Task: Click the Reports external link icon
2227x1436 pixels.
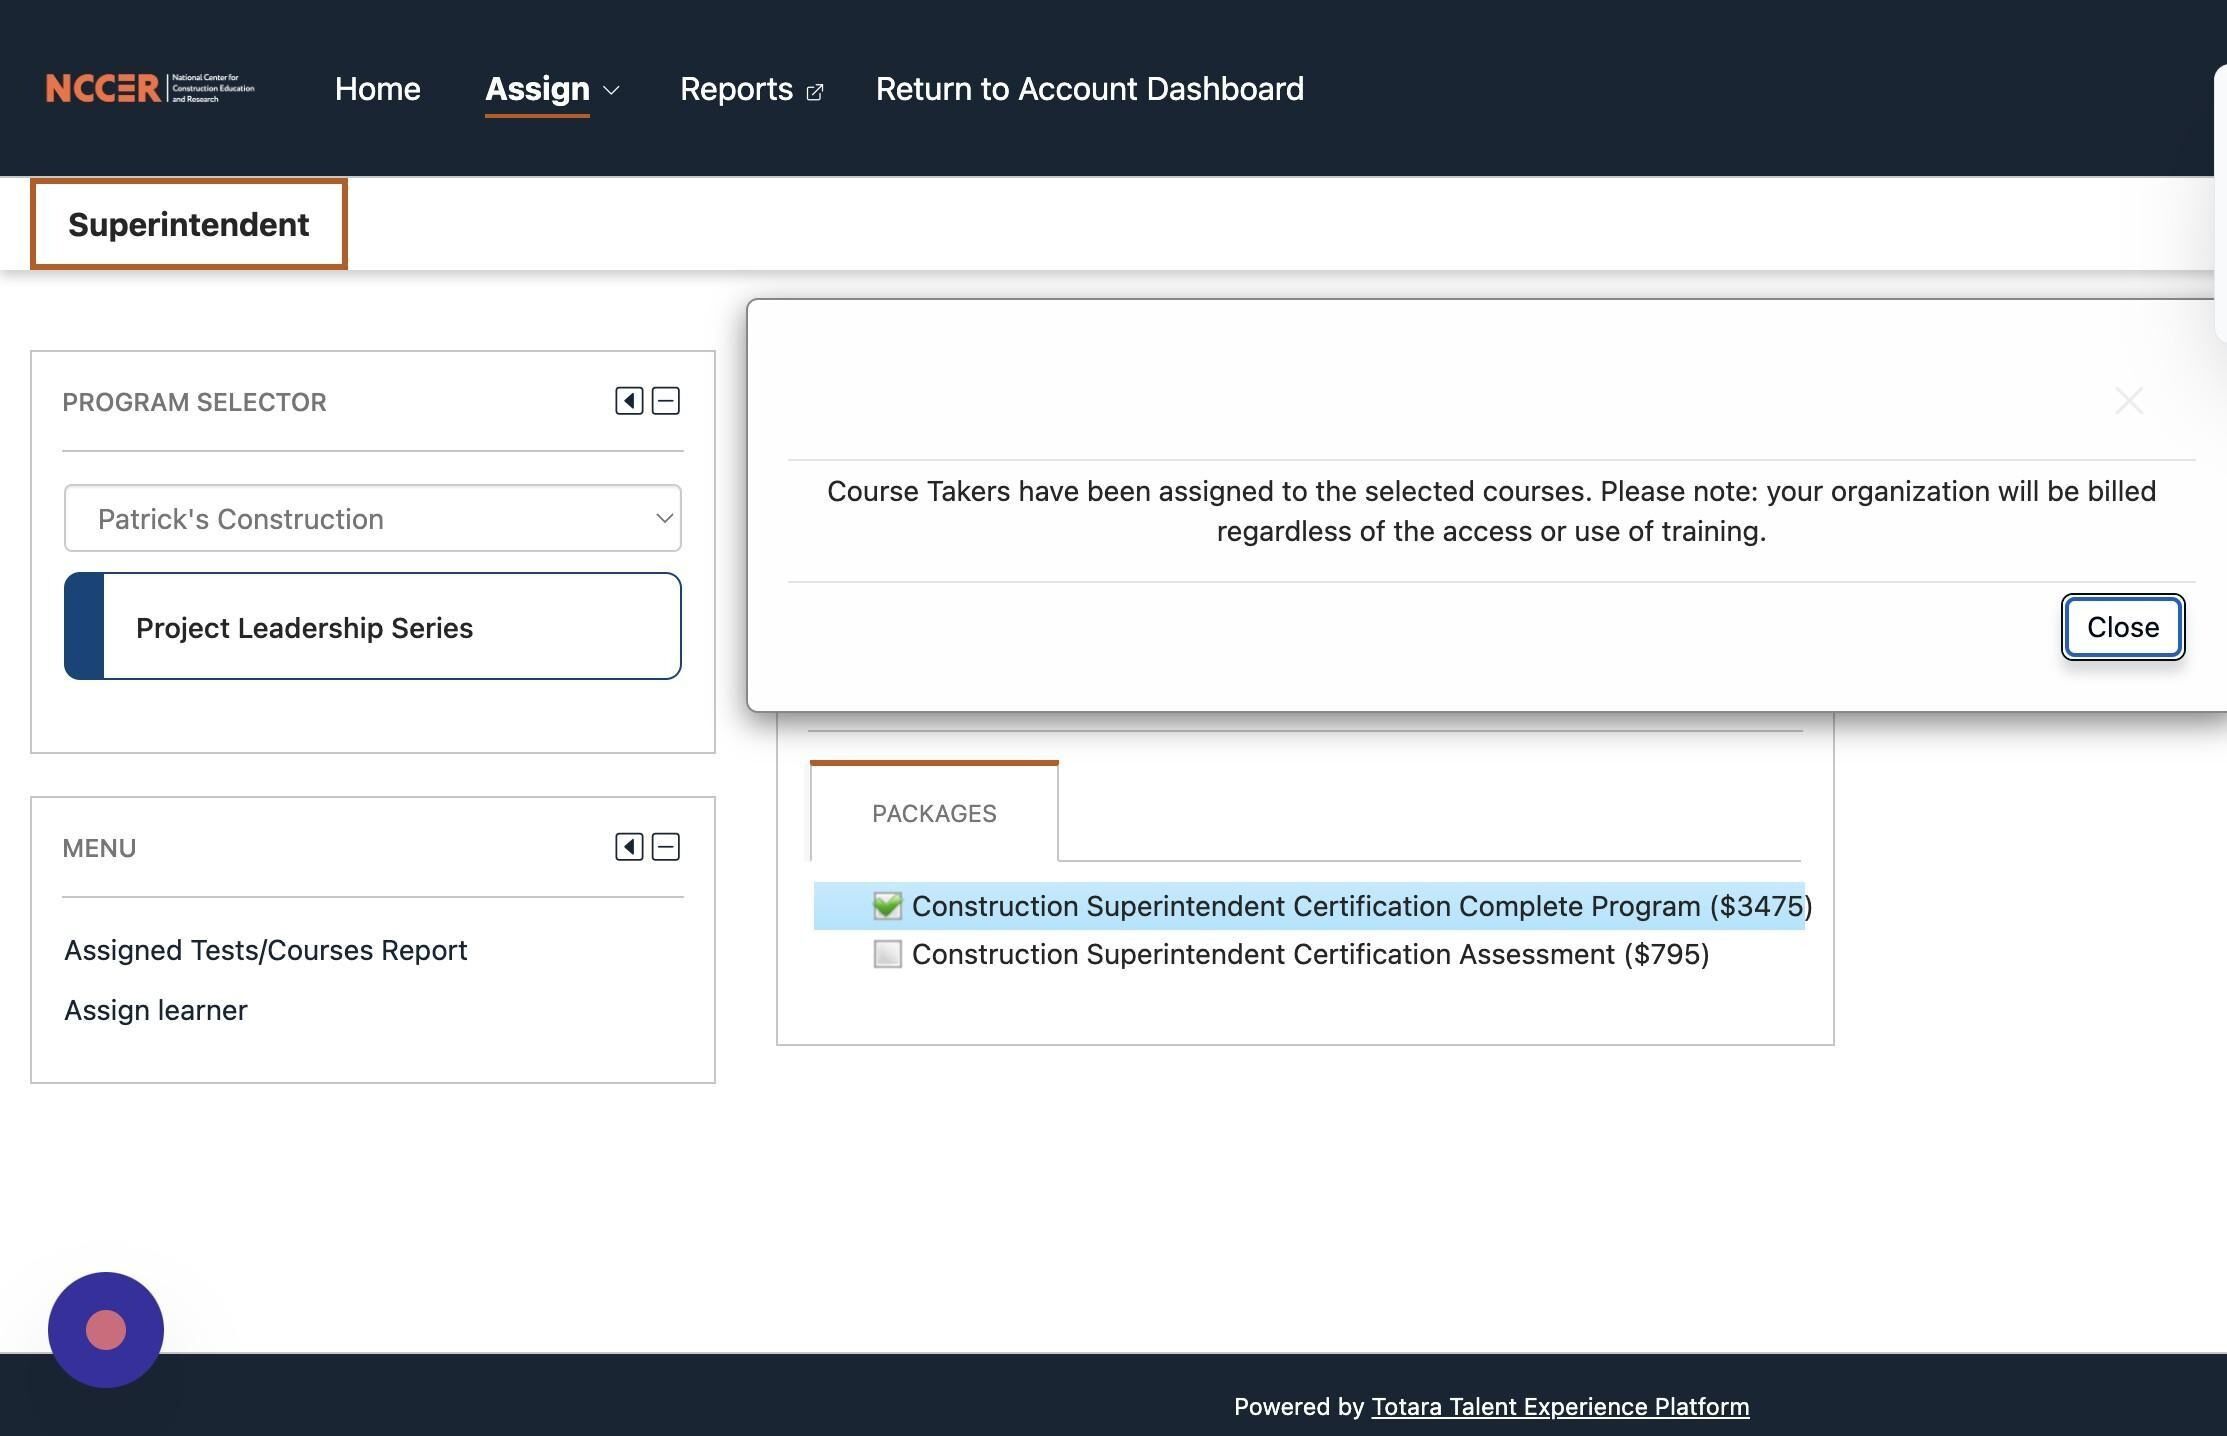Action: [815, 92]
